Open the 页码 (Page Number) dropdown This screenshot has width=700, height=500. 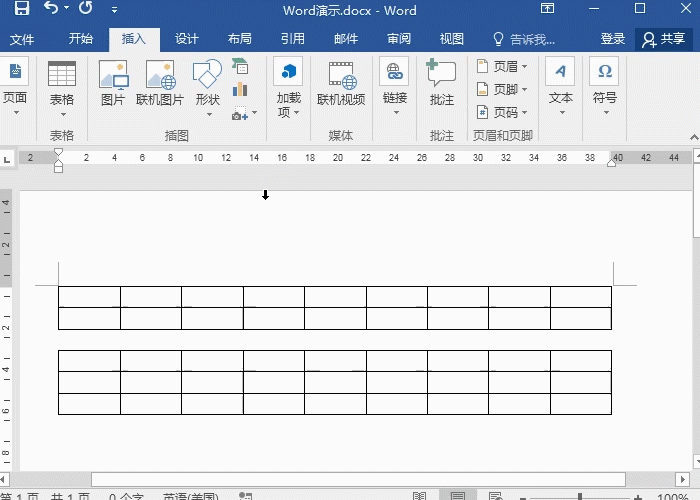coord(502,112)
